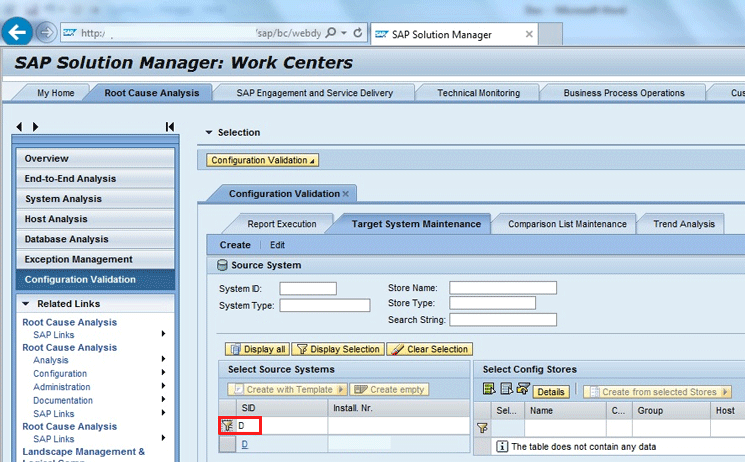The width and height of the screenshot is (745, 462).
Task: Open Technical Monitoring work center tab
Action: click(x=478, y=93)
